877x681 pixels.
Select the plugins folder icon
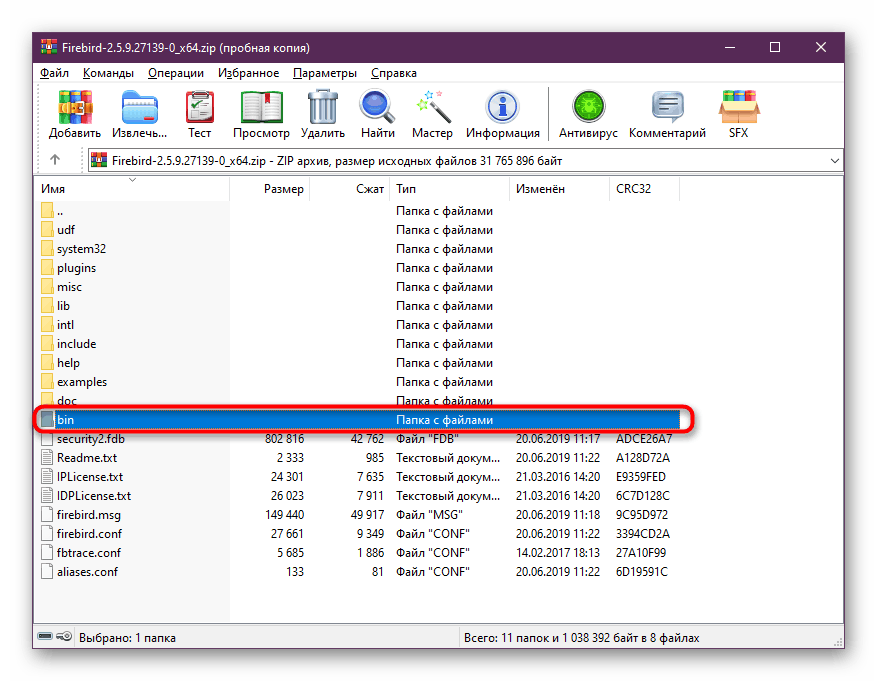[x=47, y=268]
